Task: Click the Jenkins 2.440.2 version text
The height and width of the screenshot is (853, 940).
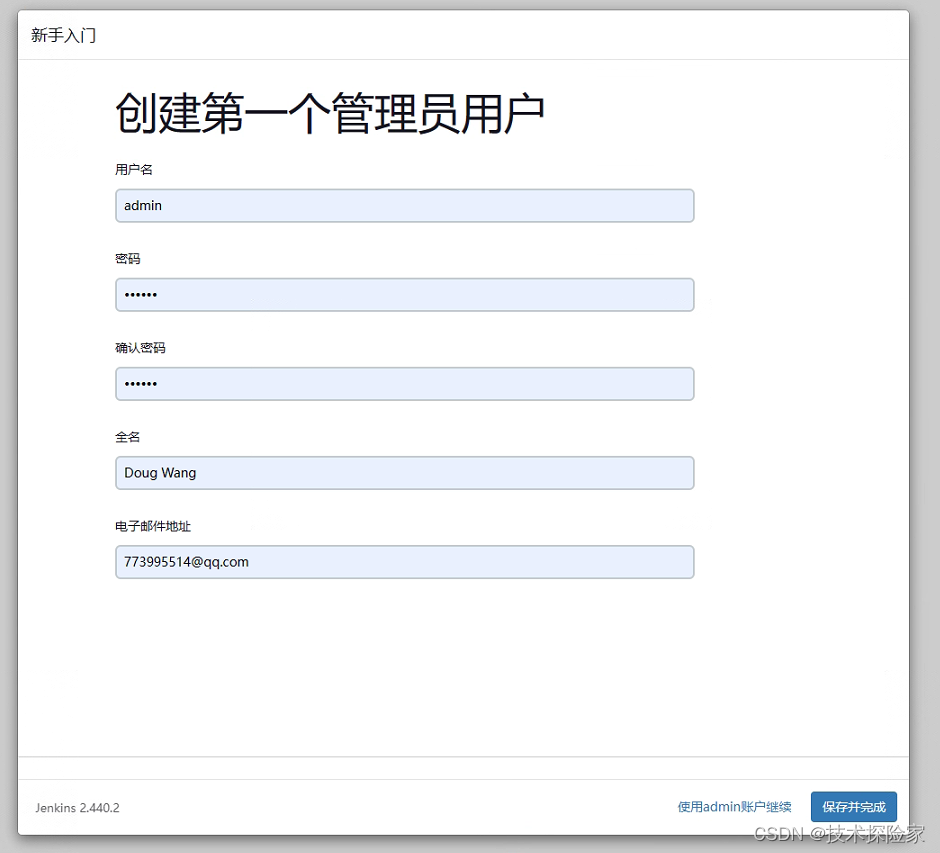Action: point(77,808)
